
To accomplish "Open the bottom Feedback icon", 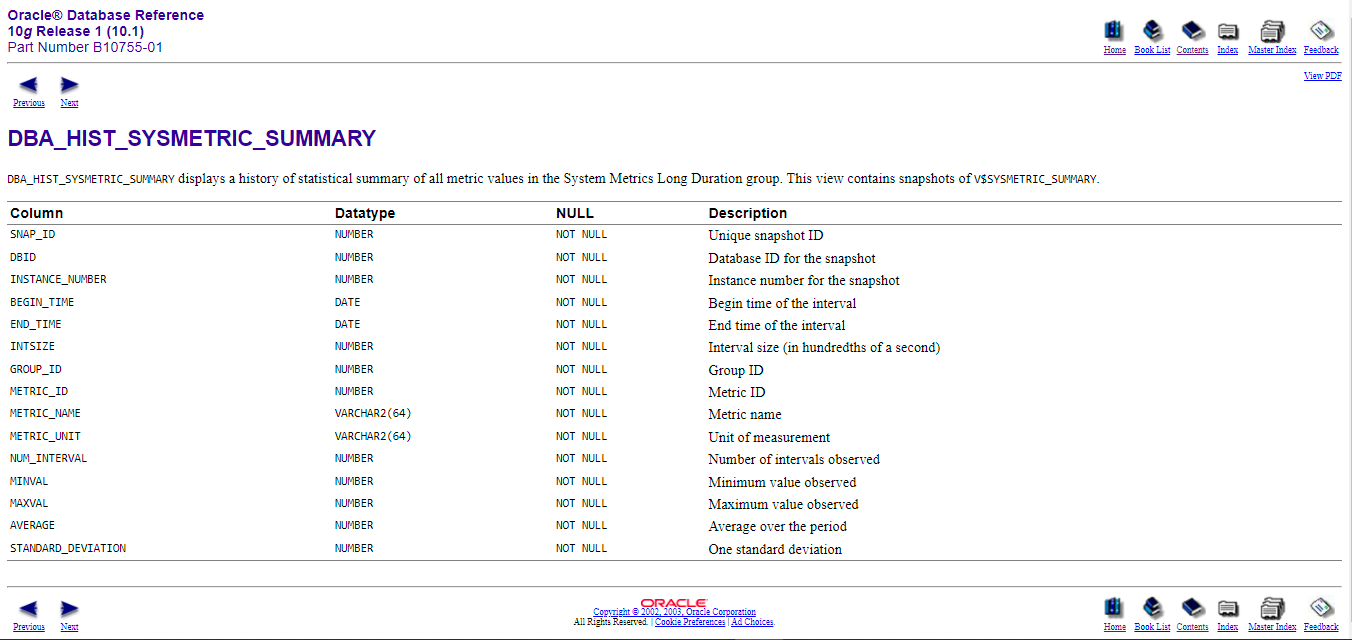I will [x=1321, y=608].
